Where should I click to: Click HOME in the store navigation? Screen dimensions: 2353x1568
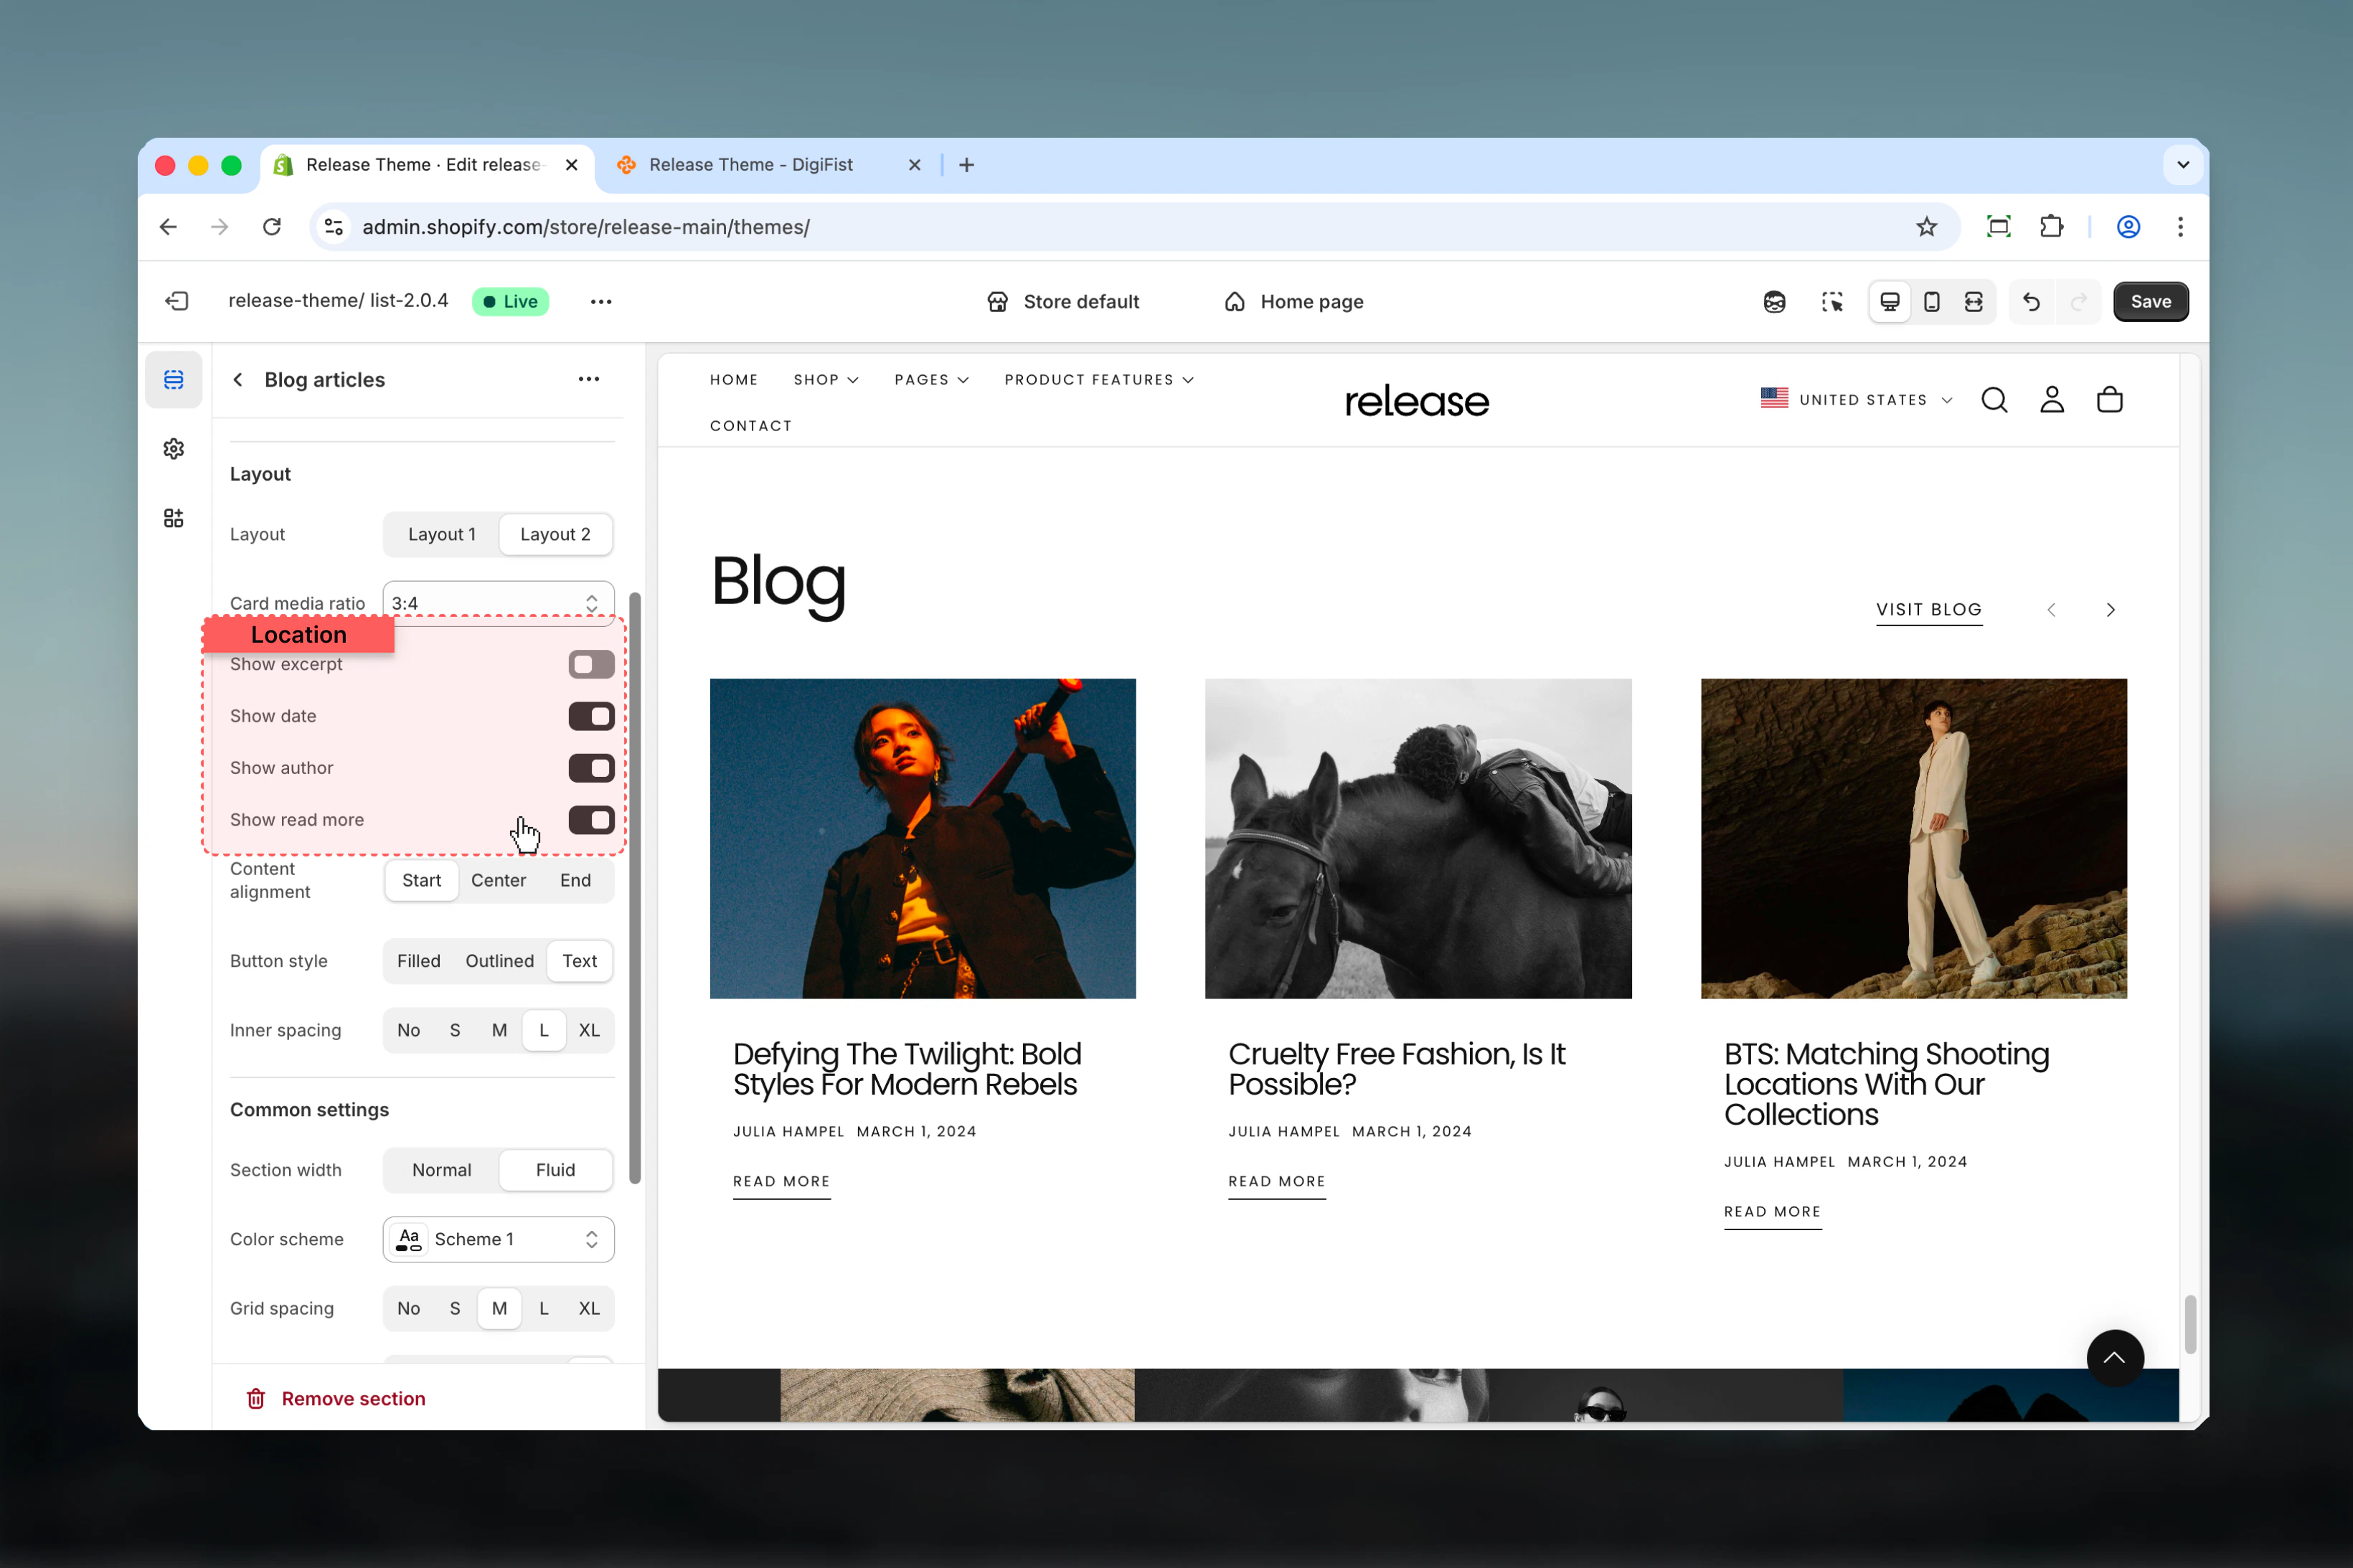(734, 380)
